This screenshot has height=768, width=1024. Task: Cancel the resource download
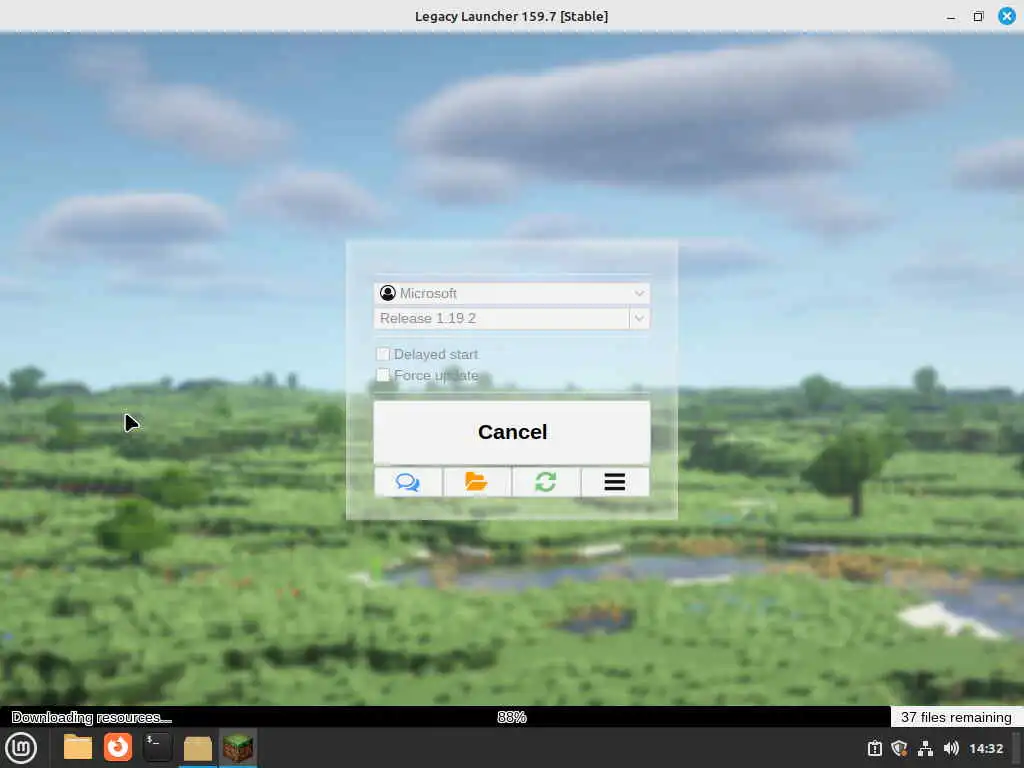512,432
